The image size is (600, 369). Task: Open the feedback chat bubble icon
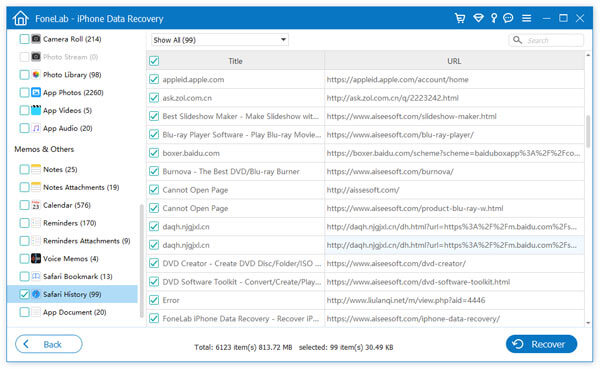click(x=508, y=18)
